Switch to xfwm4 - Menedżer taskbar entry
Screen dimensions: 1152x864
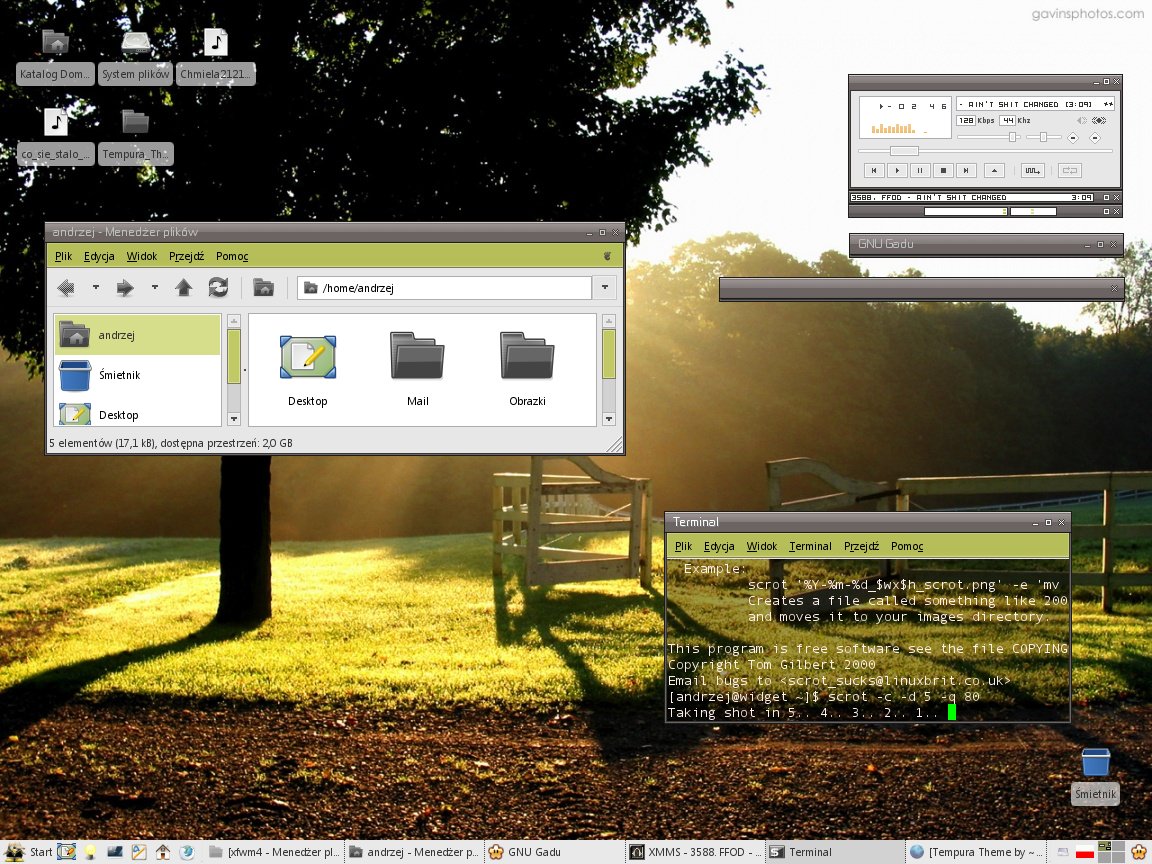pyautogui.click(x=274, y=852)
